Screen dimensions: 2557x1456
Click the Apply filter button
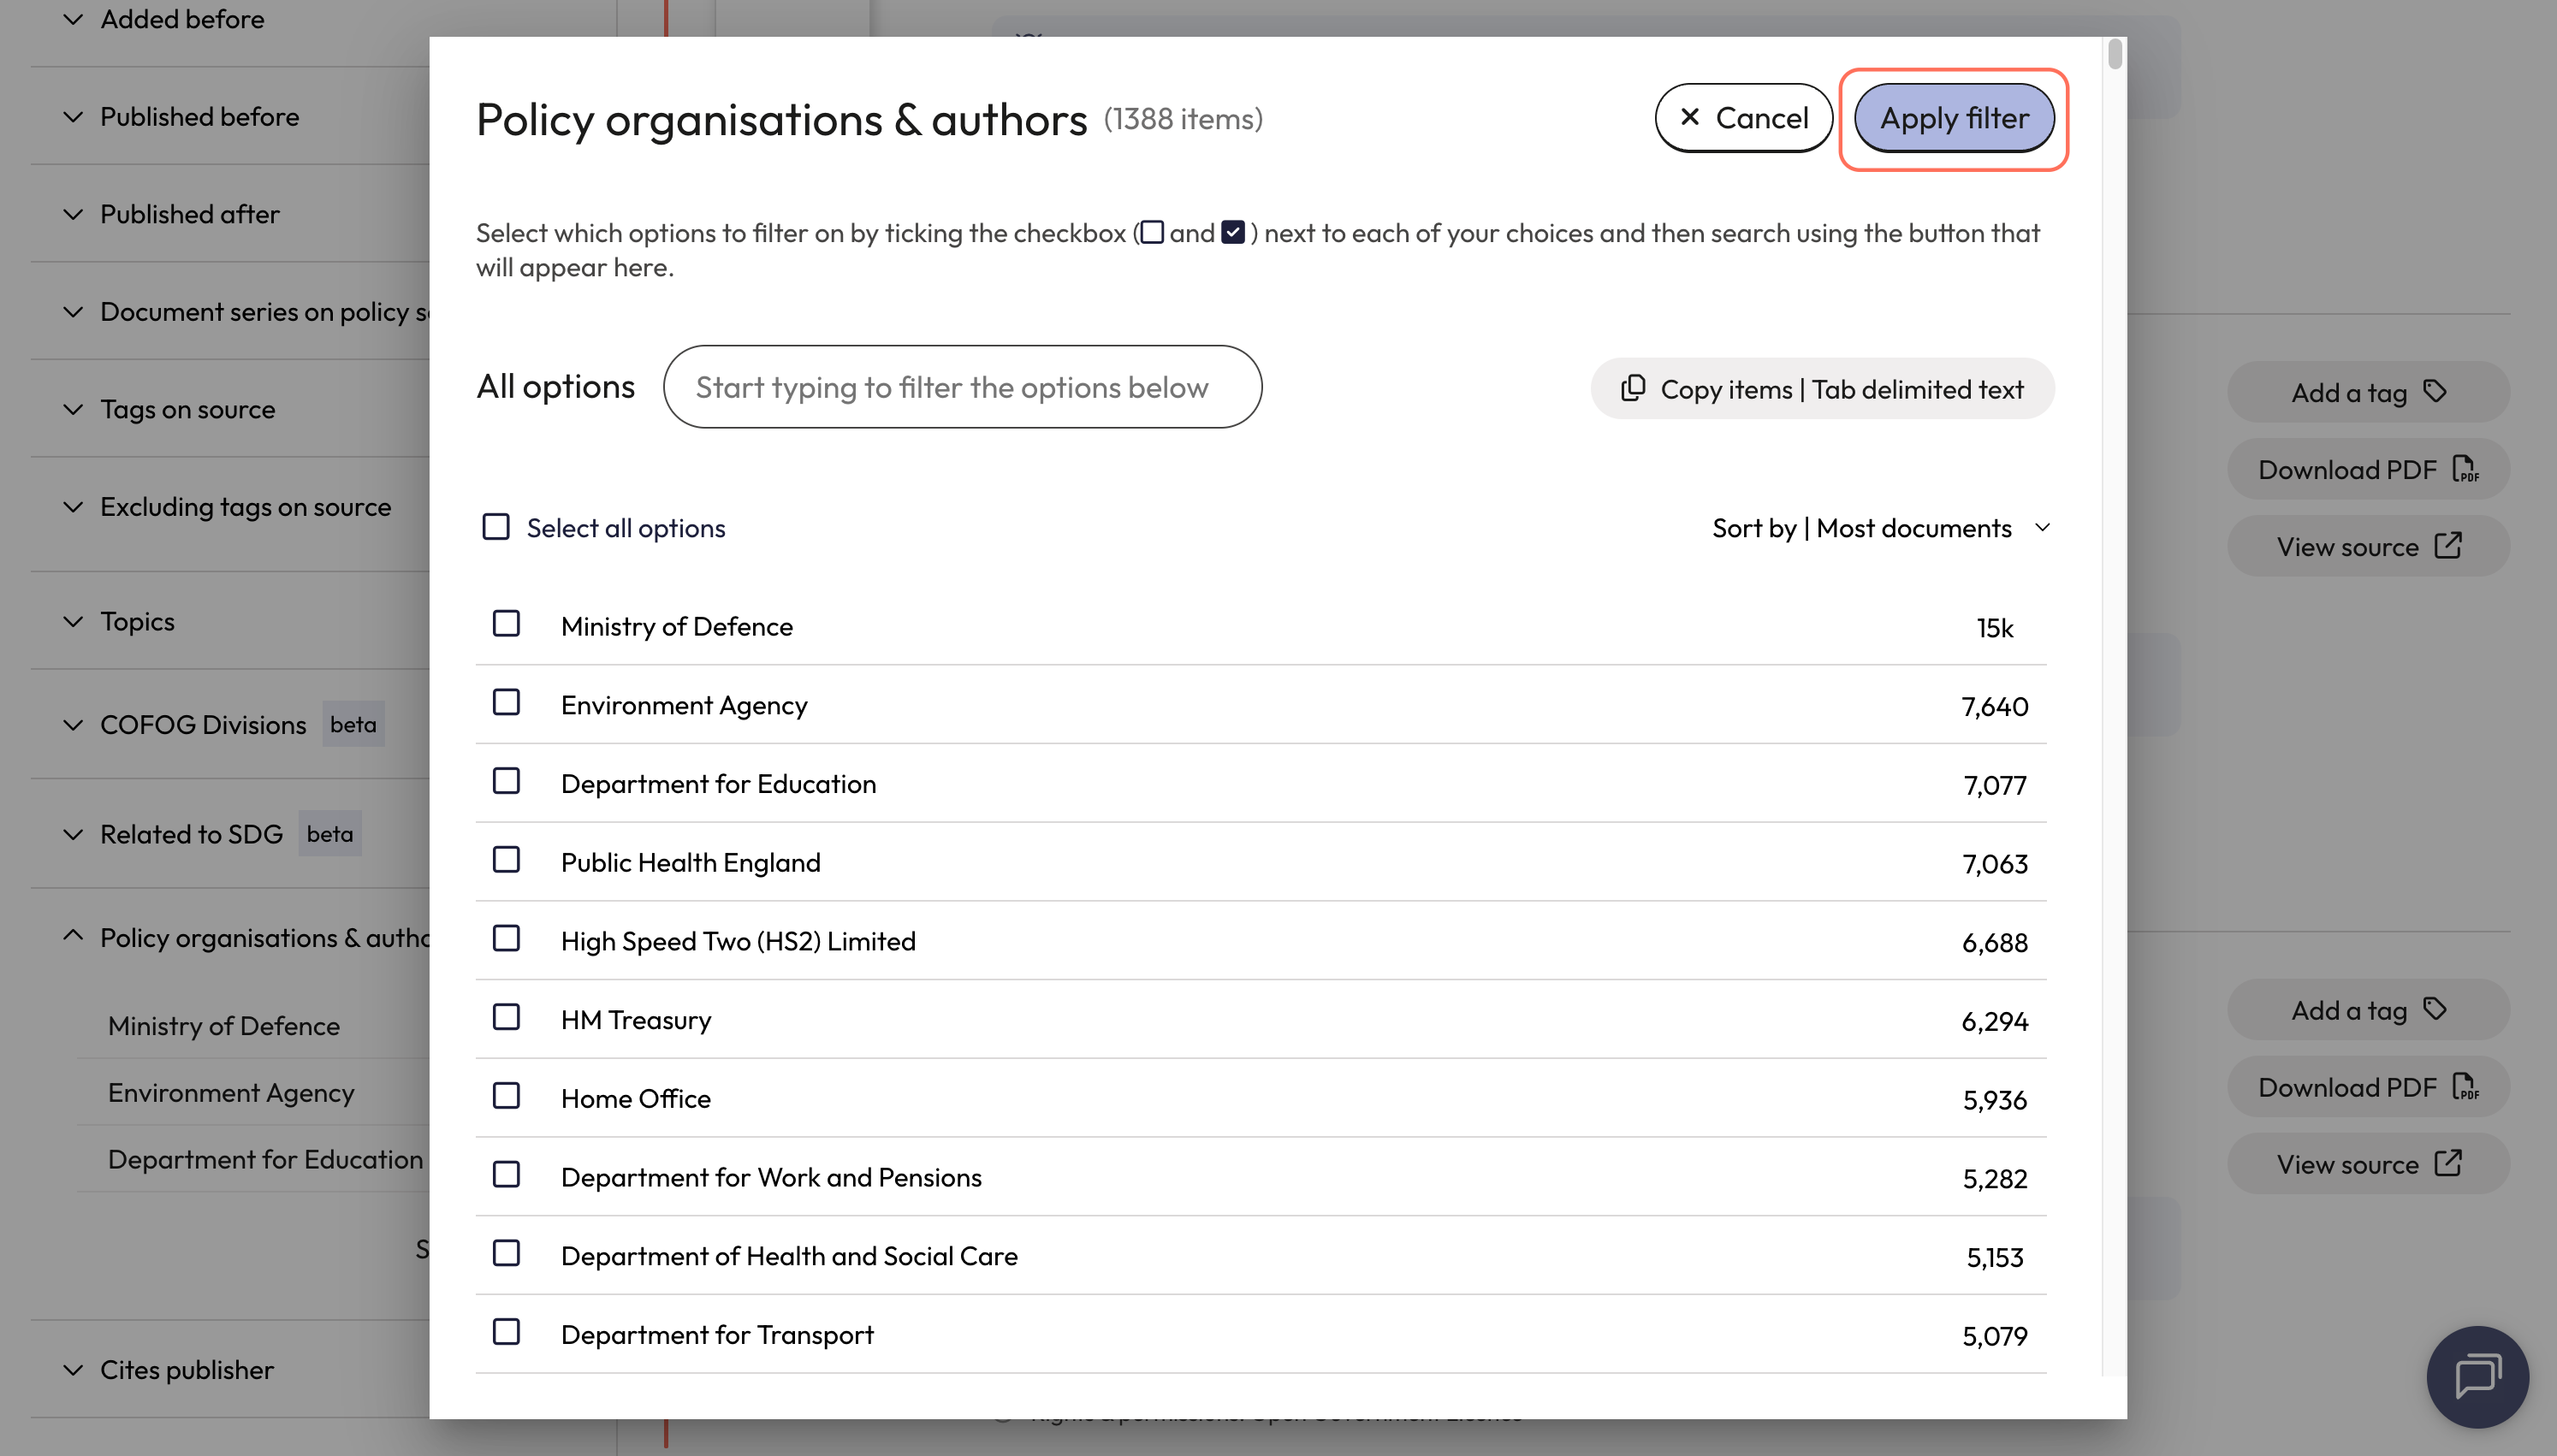pyautogui.click(x=1954, y=118)
